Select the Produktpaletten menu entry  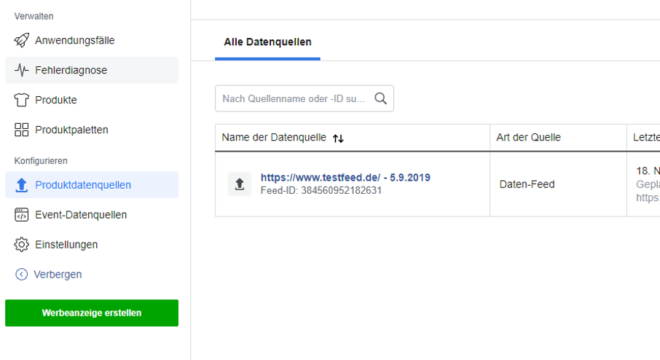pos(92,130)
